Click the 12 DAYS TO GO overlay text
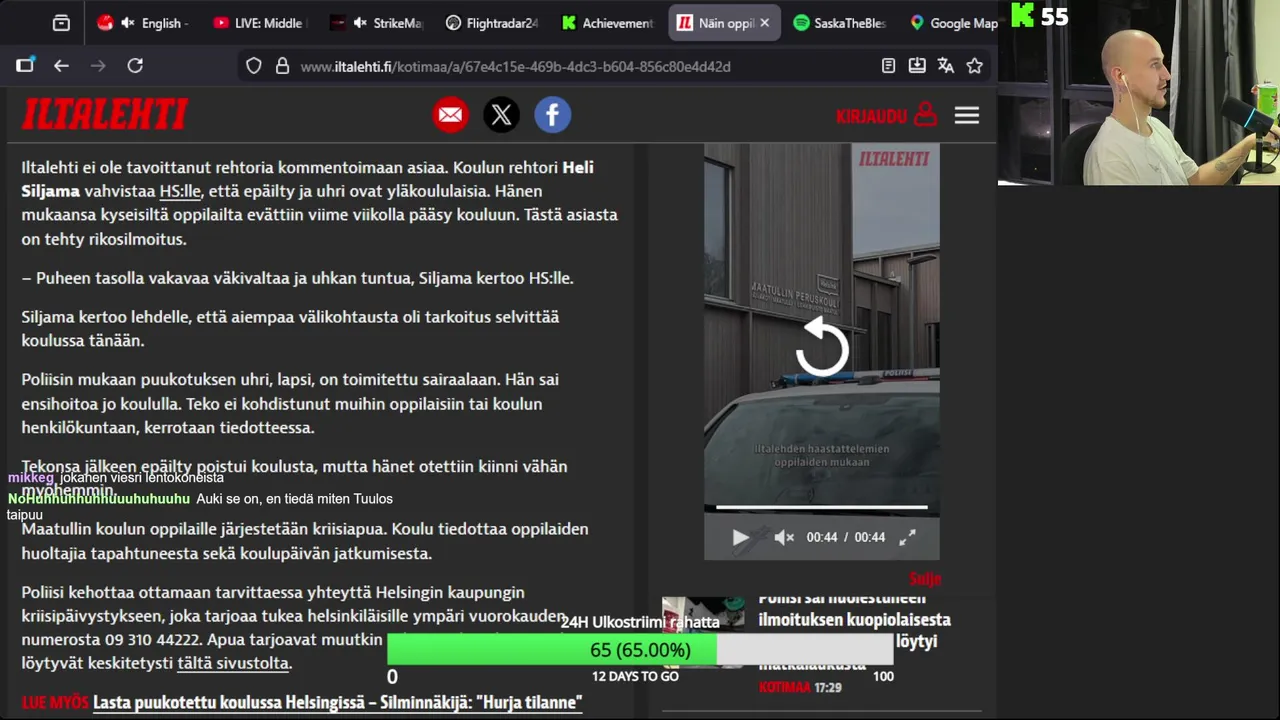The image size is (1280, 720). 635,676
